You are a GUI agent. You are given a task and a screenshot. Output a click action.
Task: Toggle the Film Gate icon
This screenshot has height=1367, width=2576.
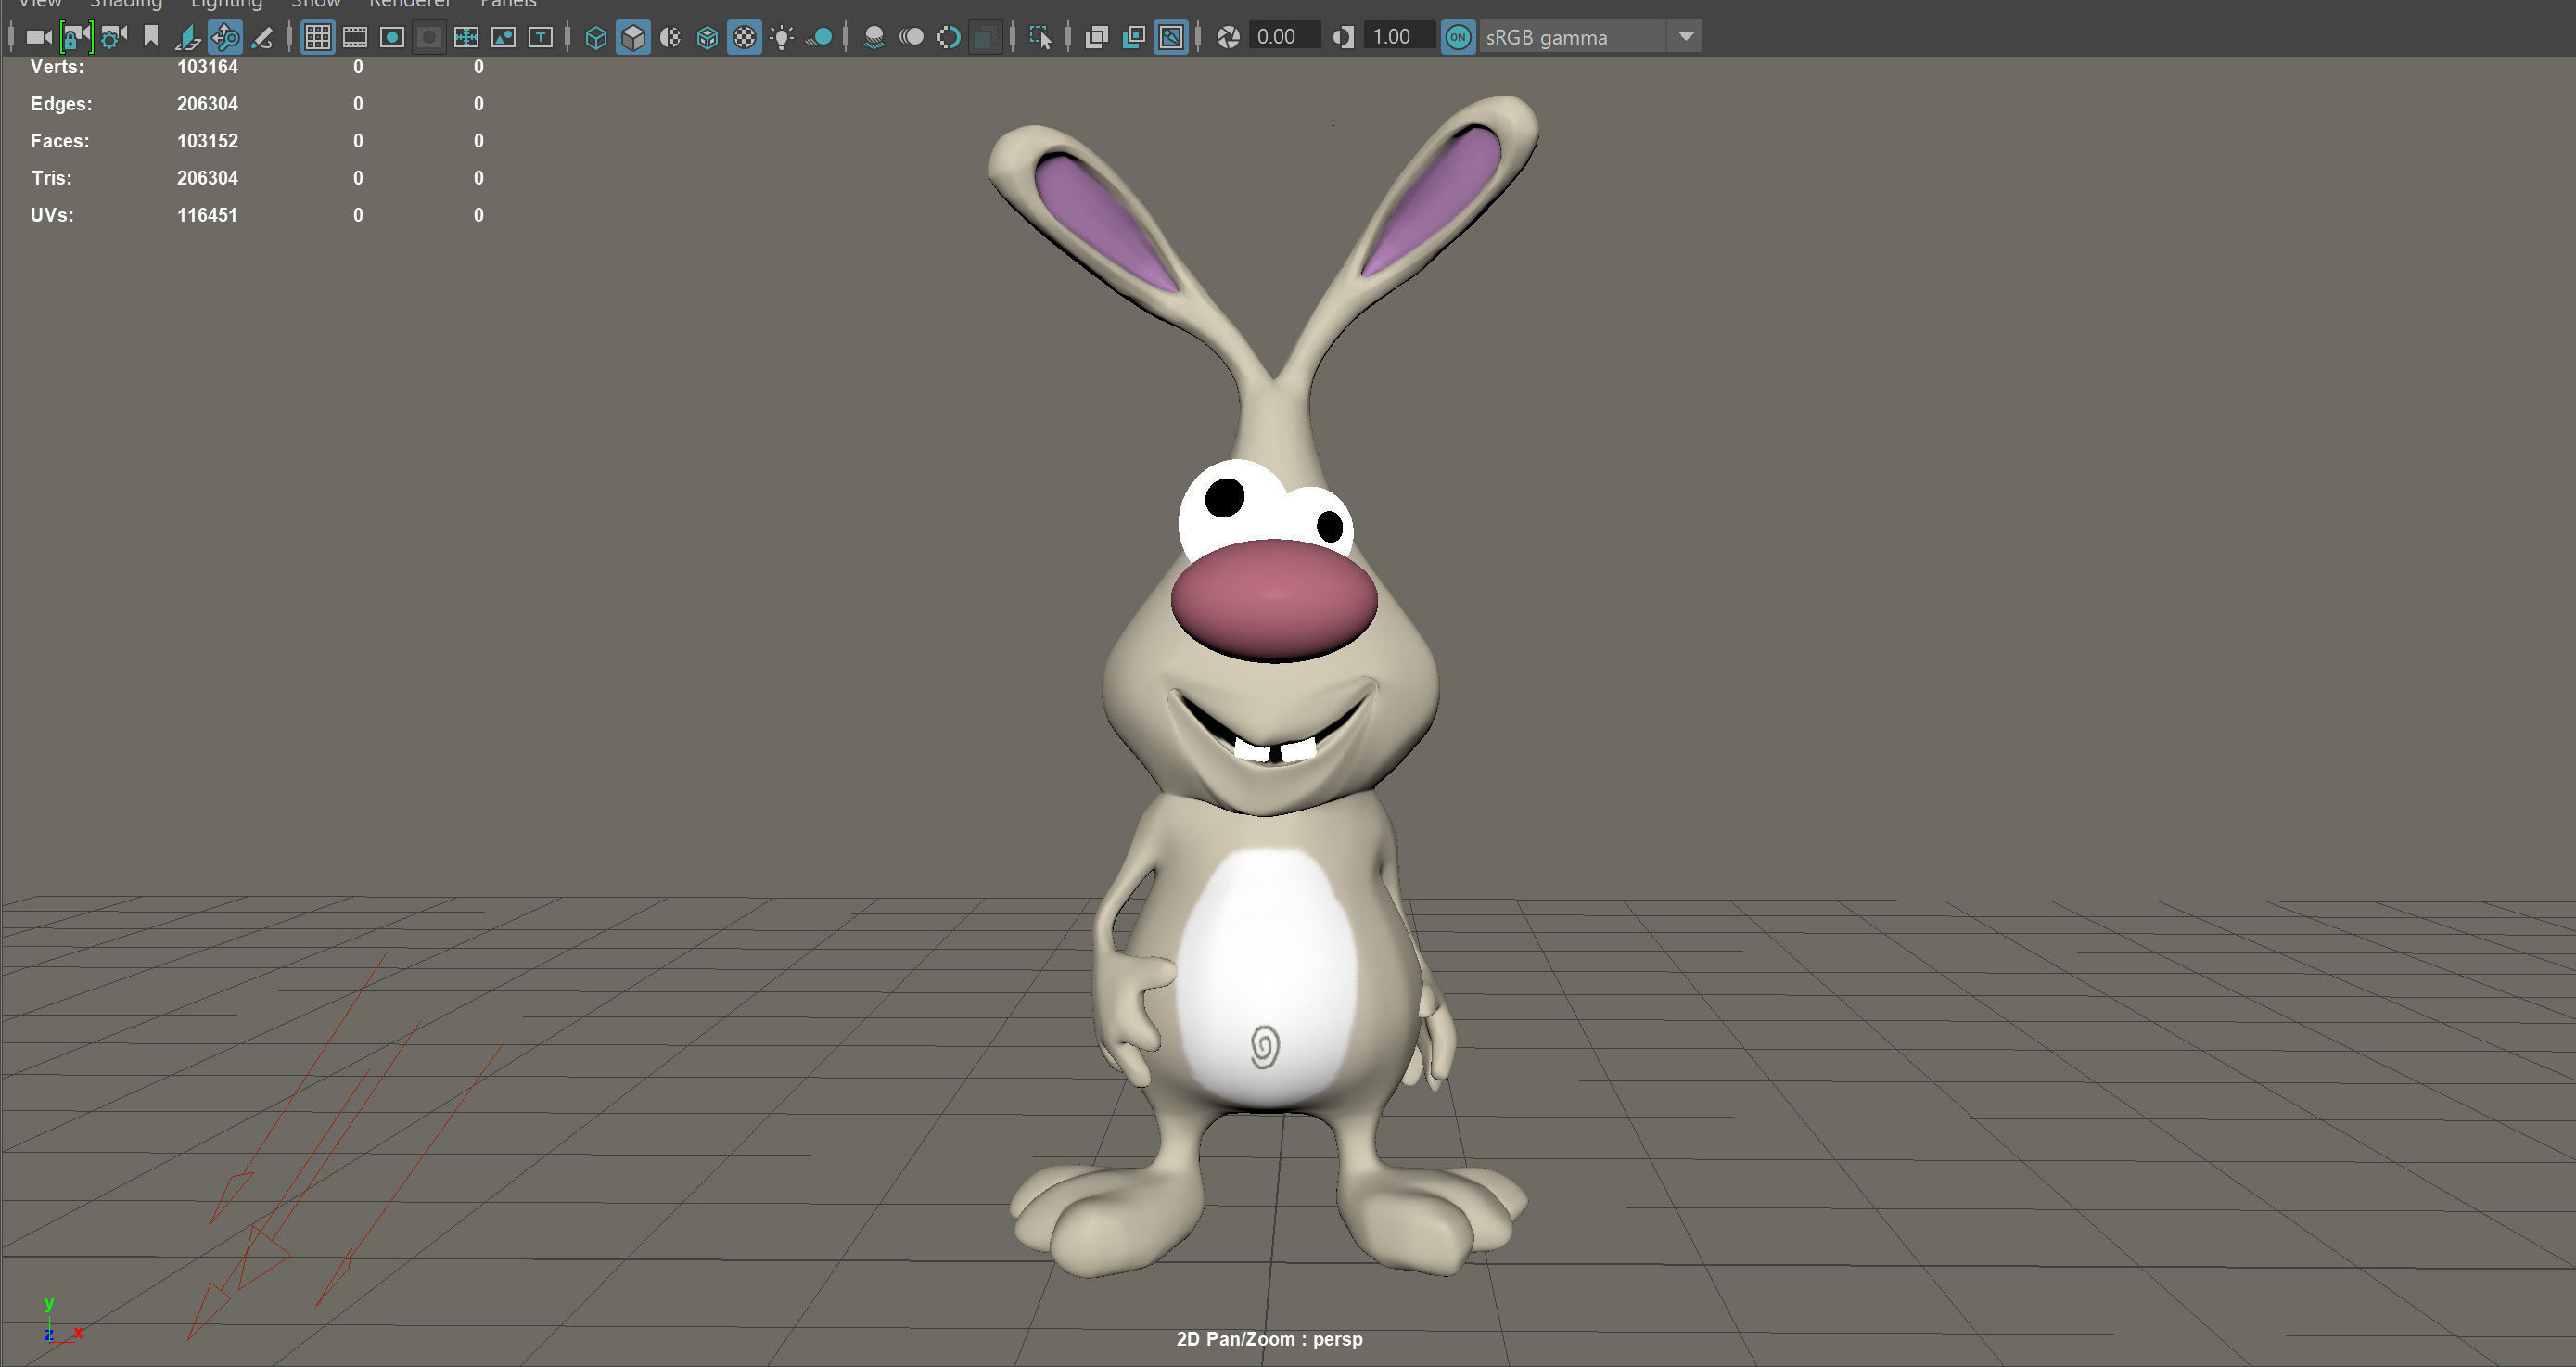[x=355, y=37]
